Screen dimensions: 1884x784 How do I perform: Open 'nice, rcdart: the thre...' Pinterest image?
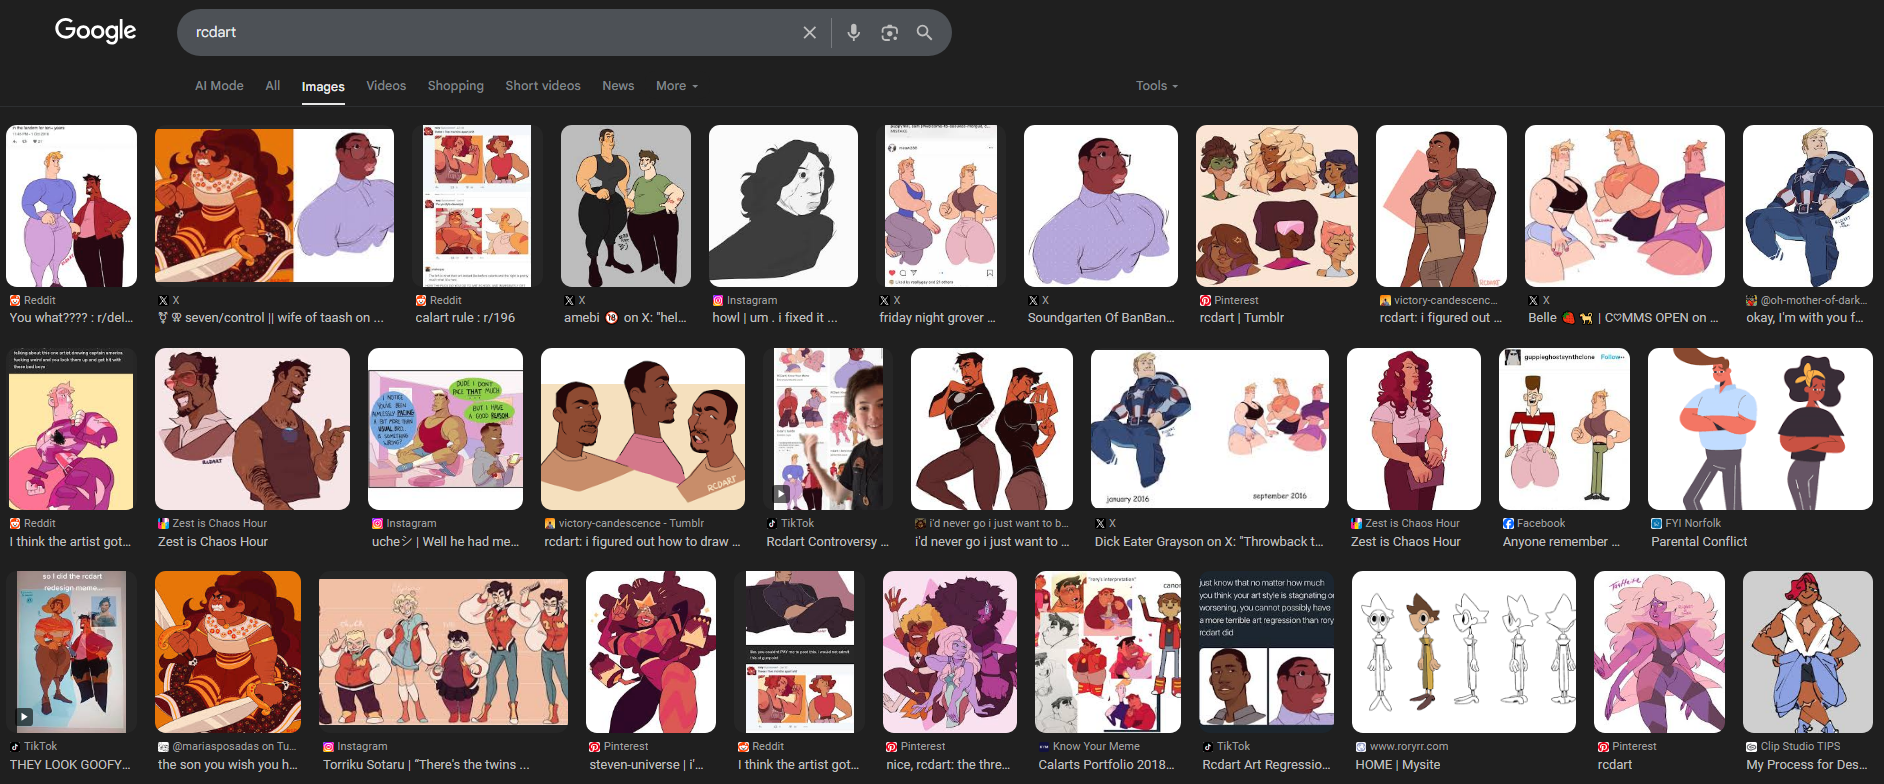(x=950, y=652)
